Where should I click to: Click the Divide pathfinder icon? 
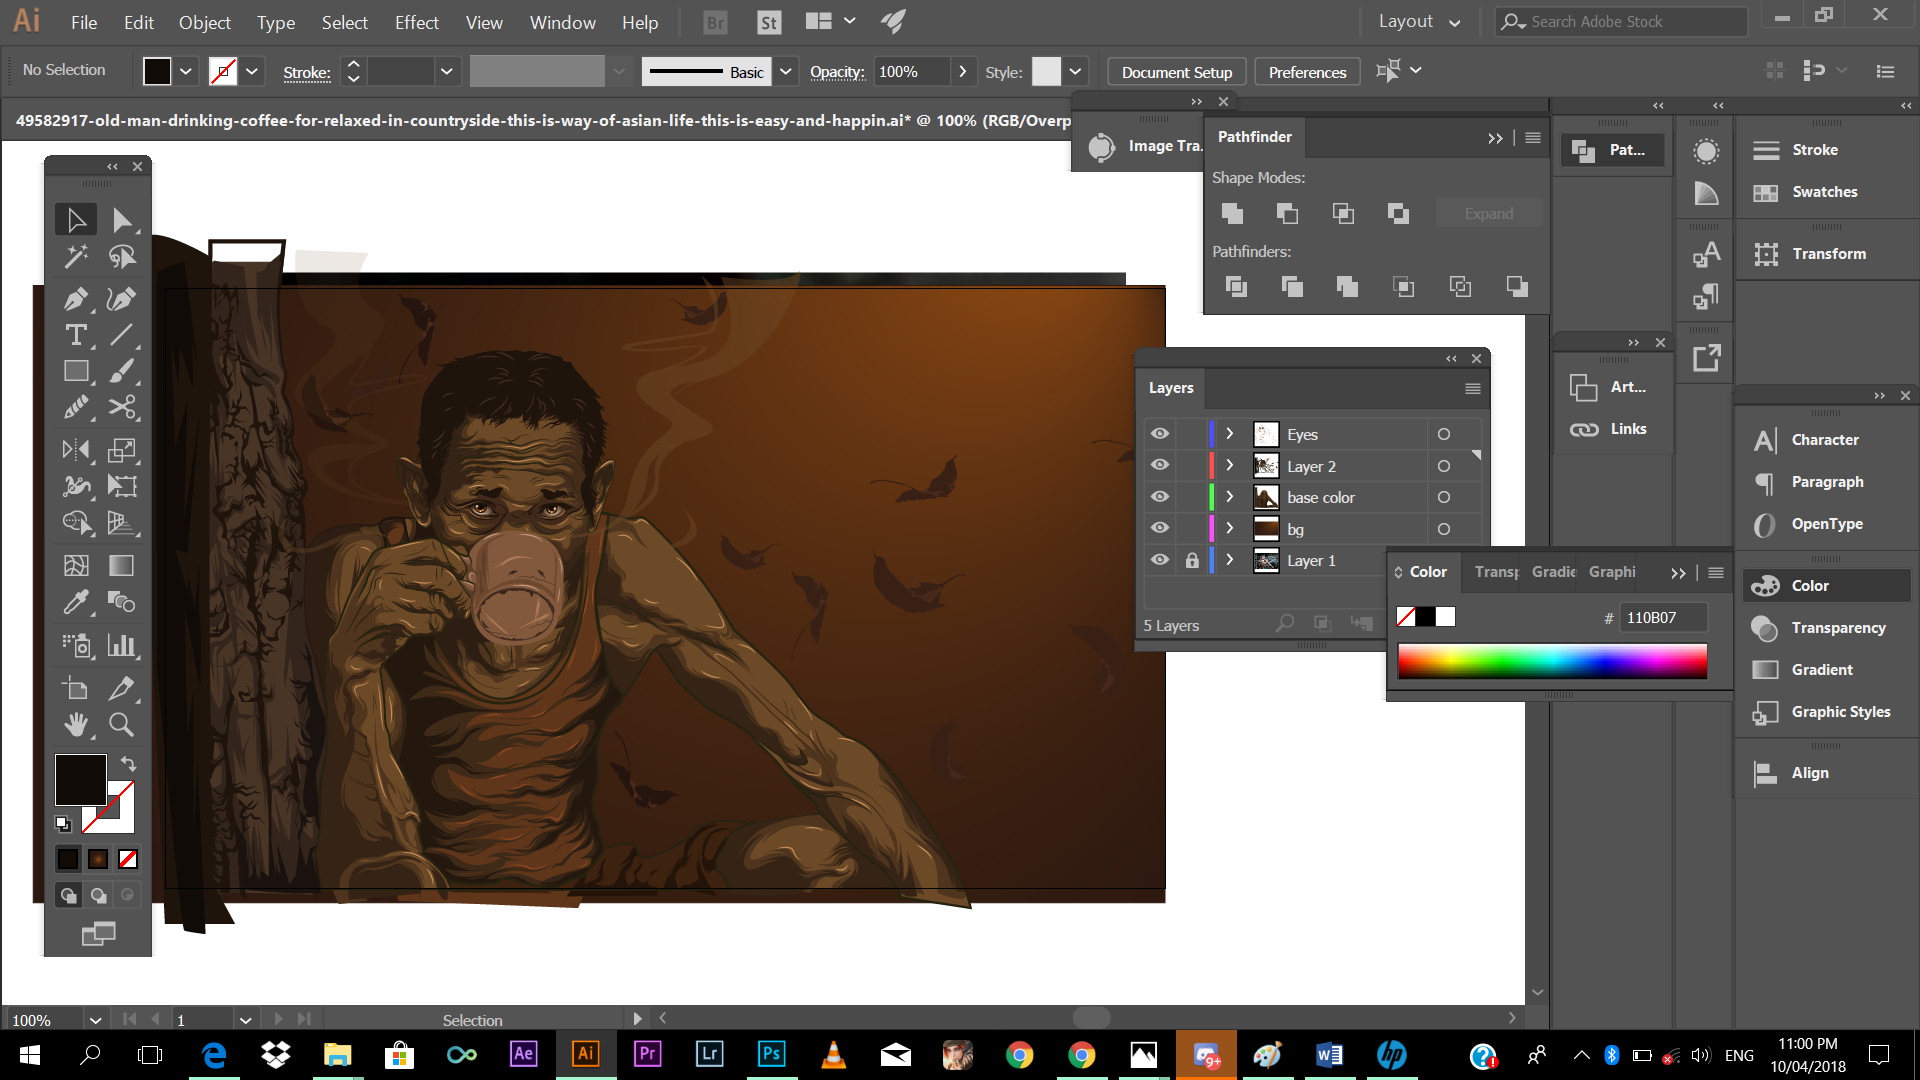point(1236,287)
